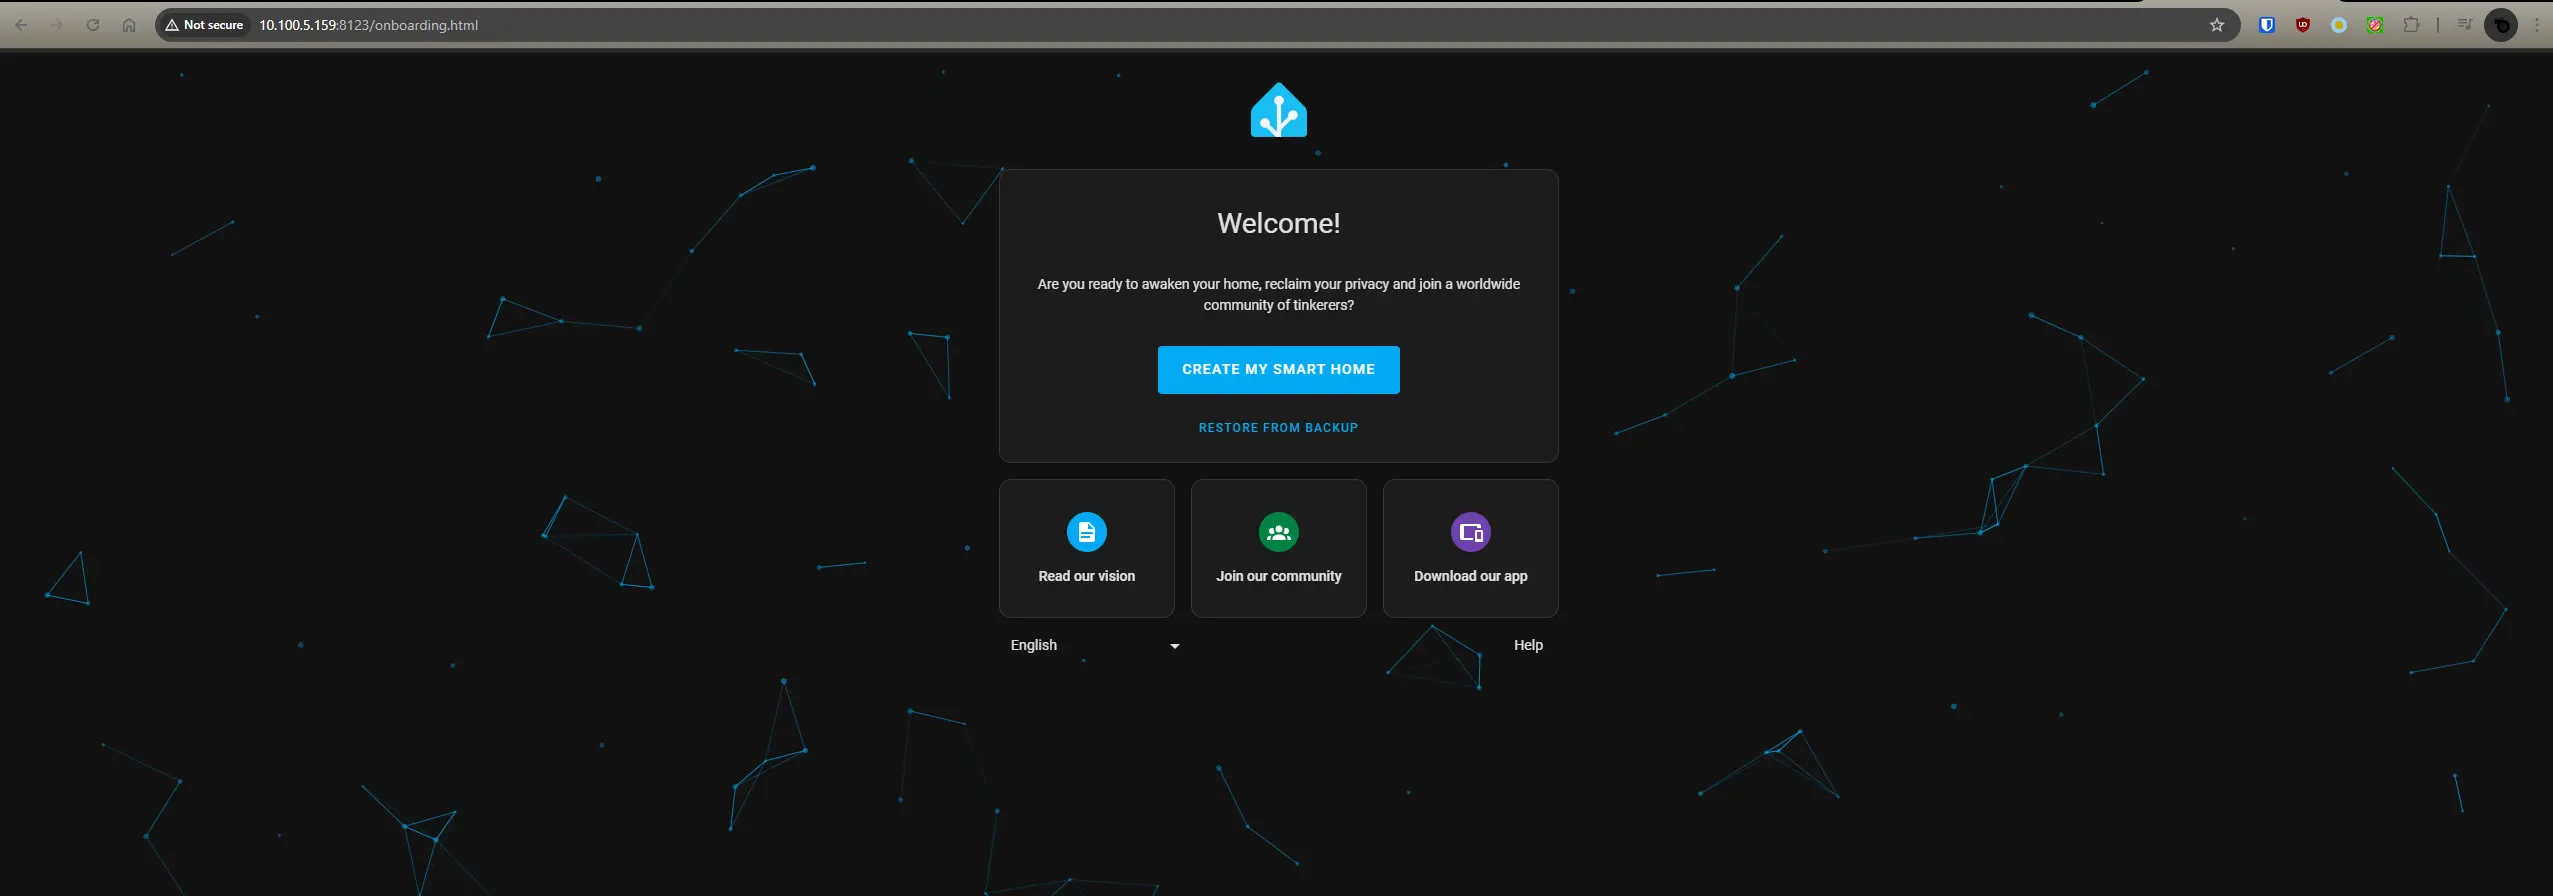Open the browser profile avatar

[x=2501, y=25]
